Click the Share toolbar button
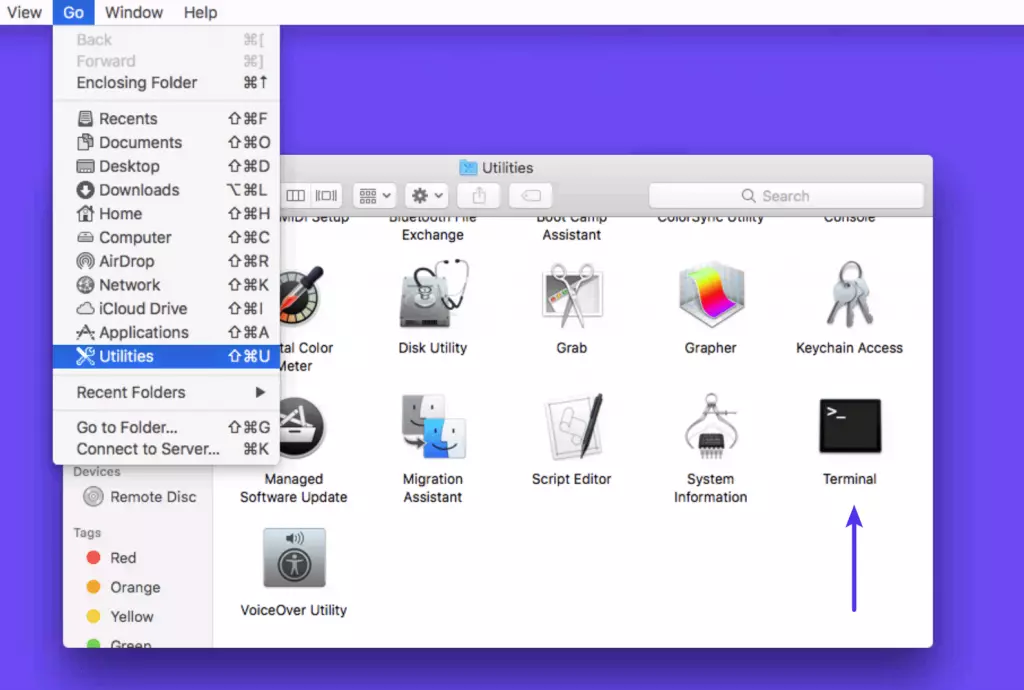This screenshot has width=1024, height=690. pos(479,195)
